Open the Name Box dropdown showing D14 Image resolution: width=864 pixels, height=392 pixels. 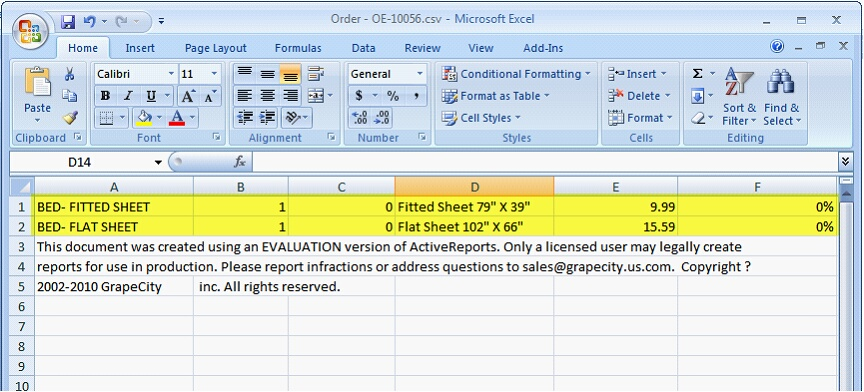pos(158,162)
